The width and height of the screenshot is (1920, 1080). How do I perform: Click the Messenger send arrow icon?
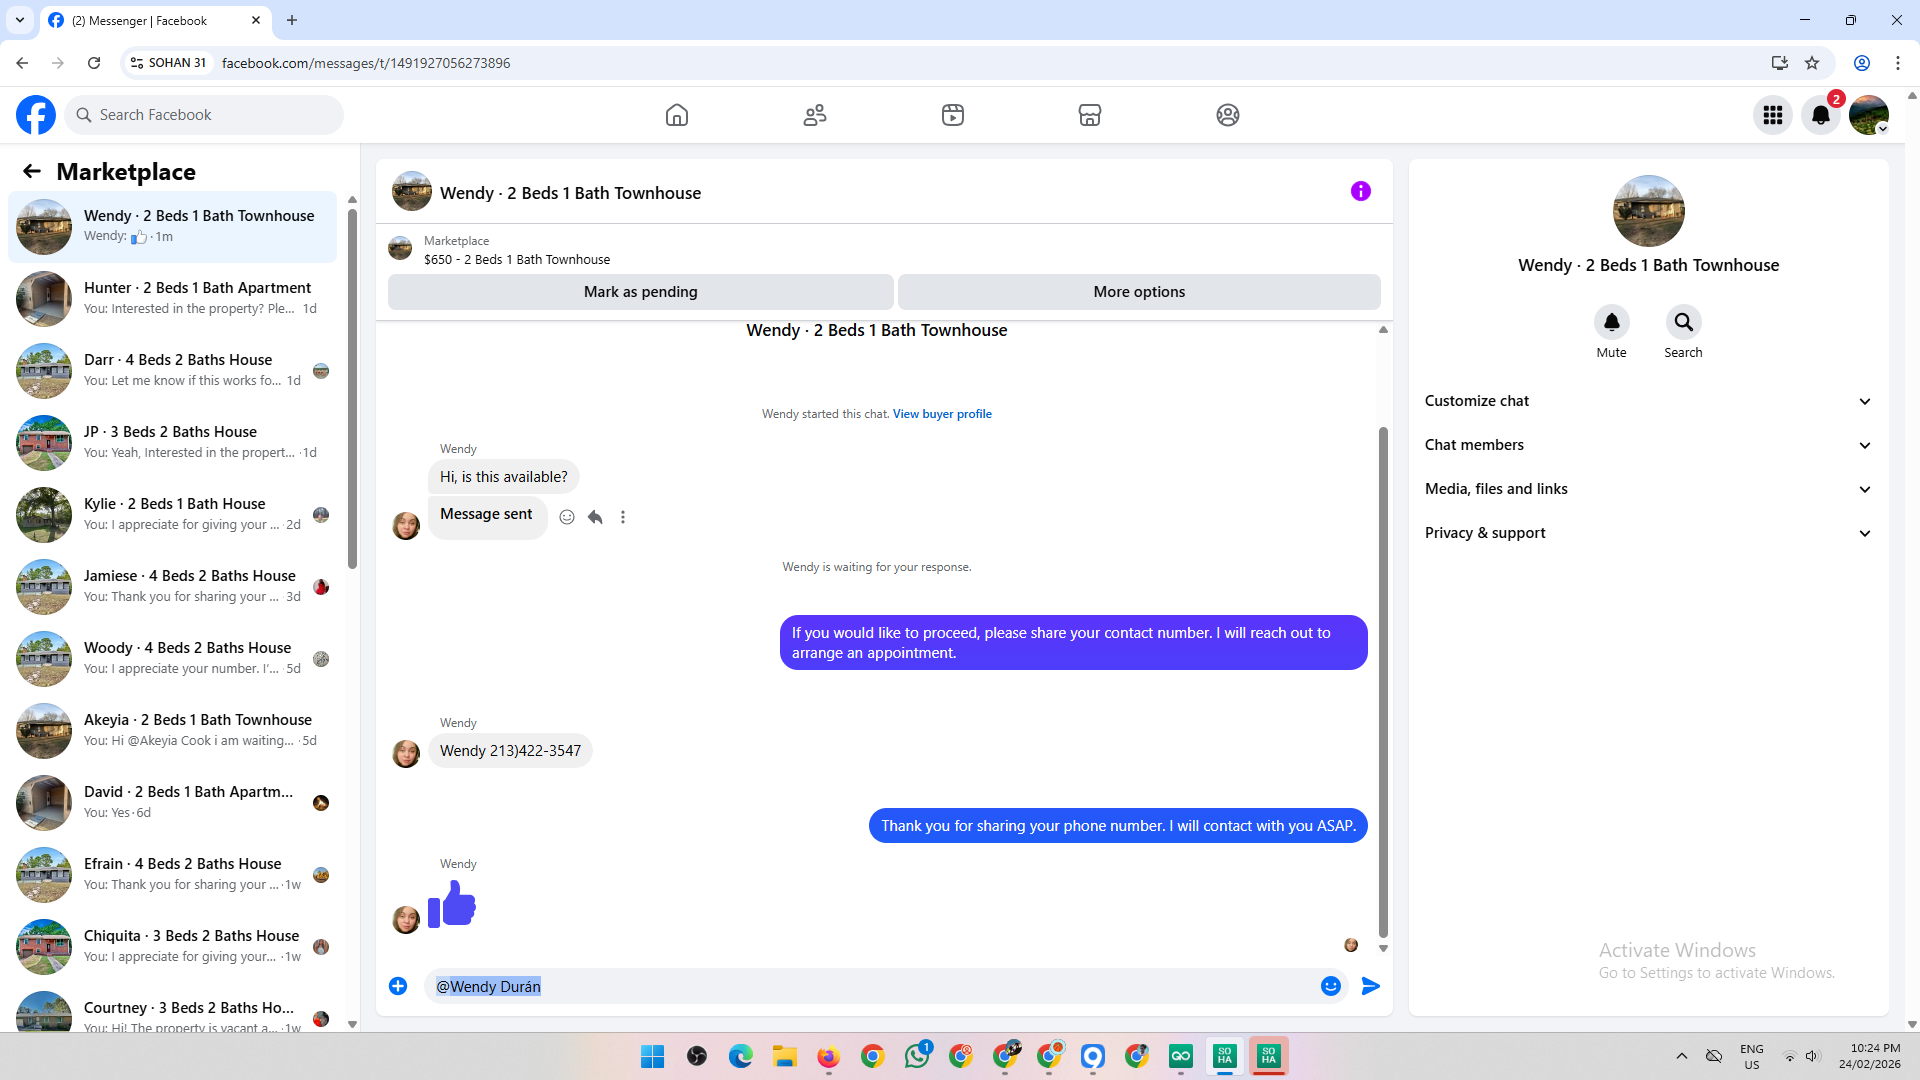point(1370,986)
